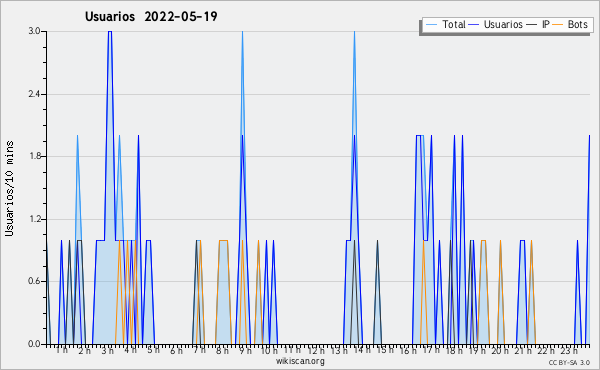Image resolution: width=600 pixels, height=370 pixels.
Task: Click the Total legend entry
Action: point(446,24)
